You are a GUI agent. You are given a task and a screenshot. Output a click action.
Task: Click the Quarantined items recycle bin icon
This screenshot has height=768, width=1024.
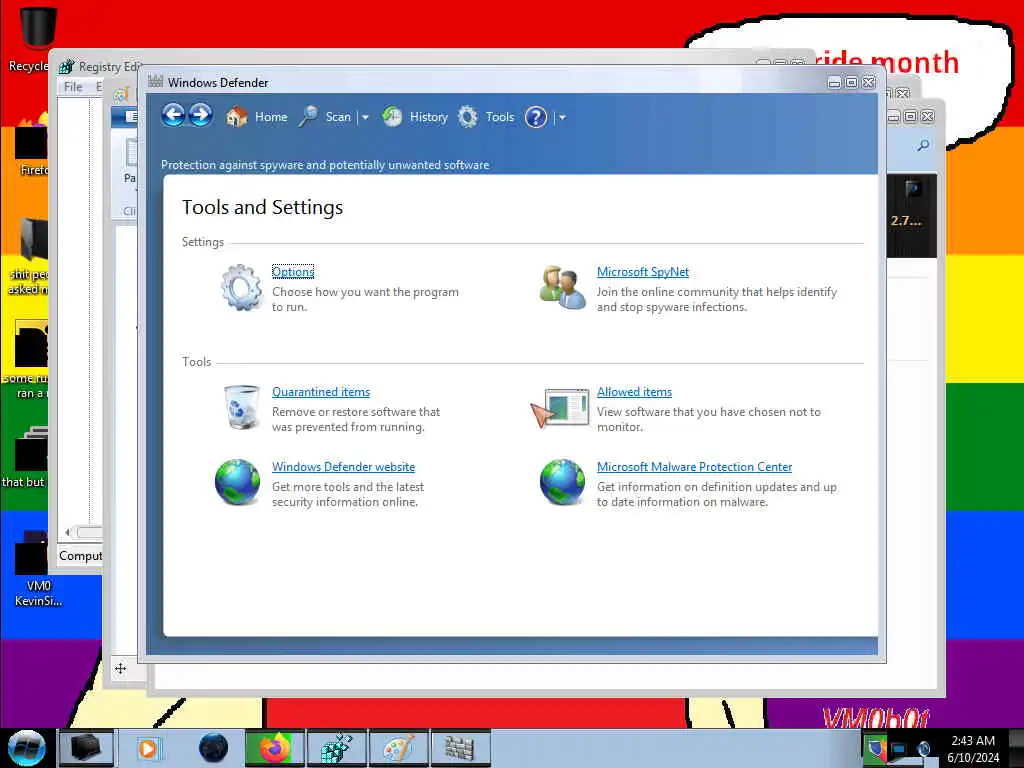pos(241,407)
